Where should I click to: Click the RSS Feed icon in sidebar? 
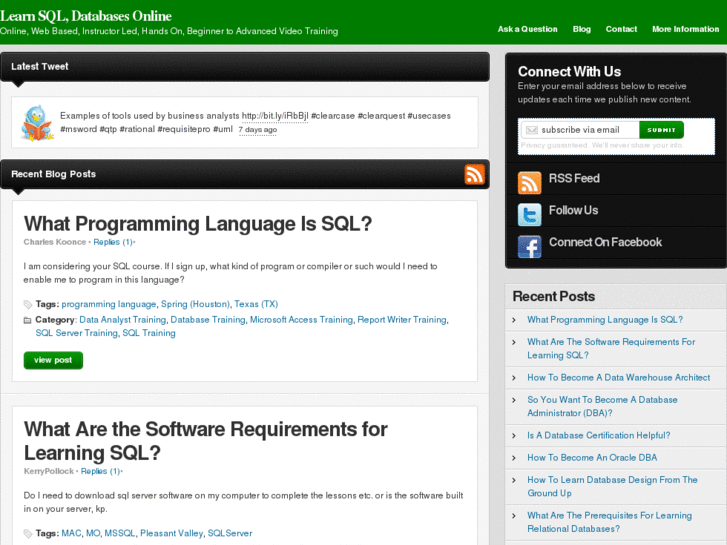coord(529,182)
